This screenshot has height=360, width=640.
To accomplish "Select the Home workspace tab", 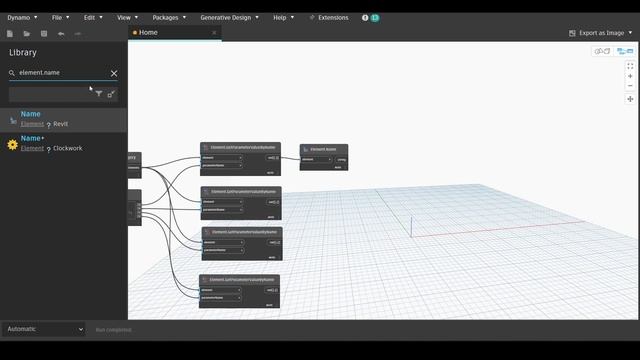I will click(175, 33).
